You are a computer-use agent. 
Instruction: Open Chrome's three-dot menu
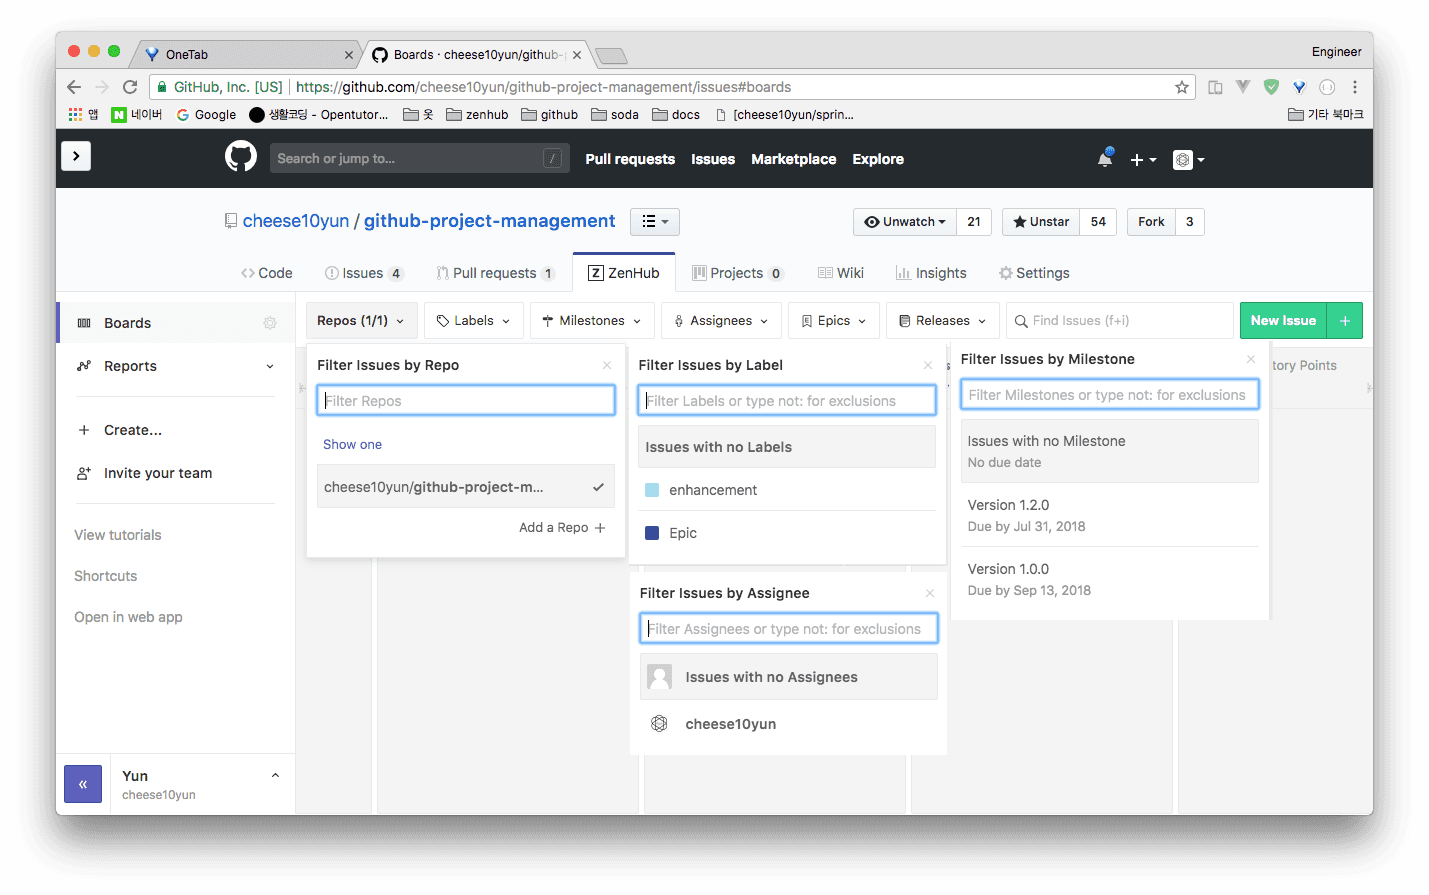pos(1354,87)
